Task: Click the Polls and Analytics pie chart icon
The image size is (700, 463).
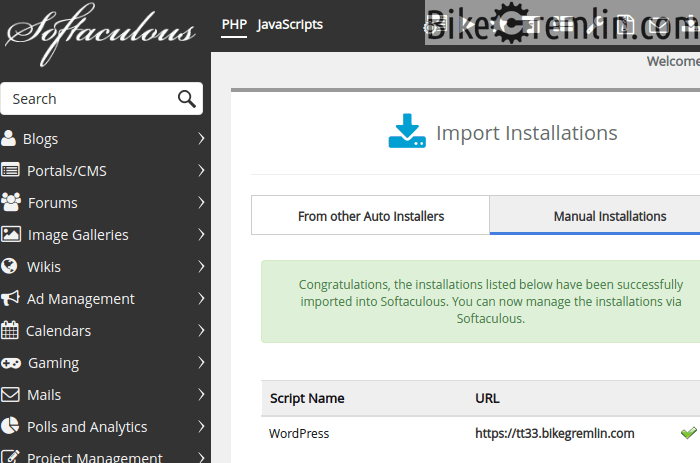Action: 10,426
